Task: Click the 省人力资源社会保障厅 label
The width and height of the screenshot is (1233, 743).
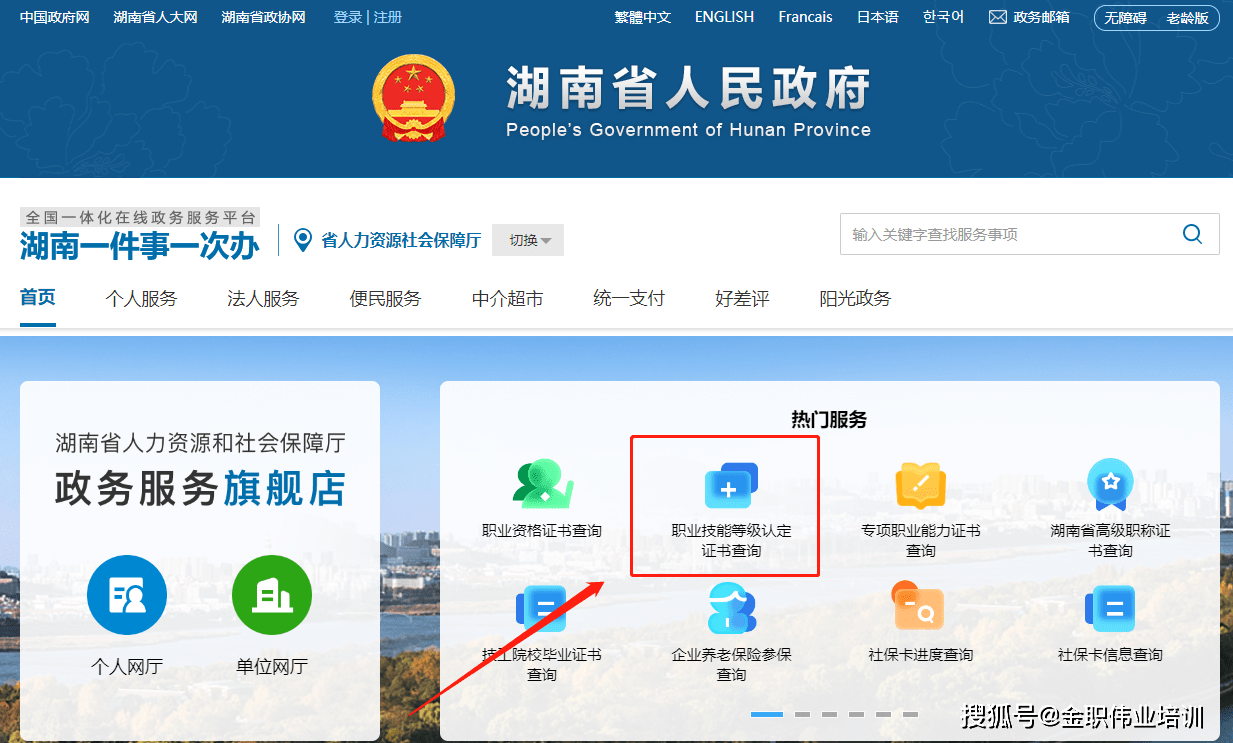Action: coord(401,240)
